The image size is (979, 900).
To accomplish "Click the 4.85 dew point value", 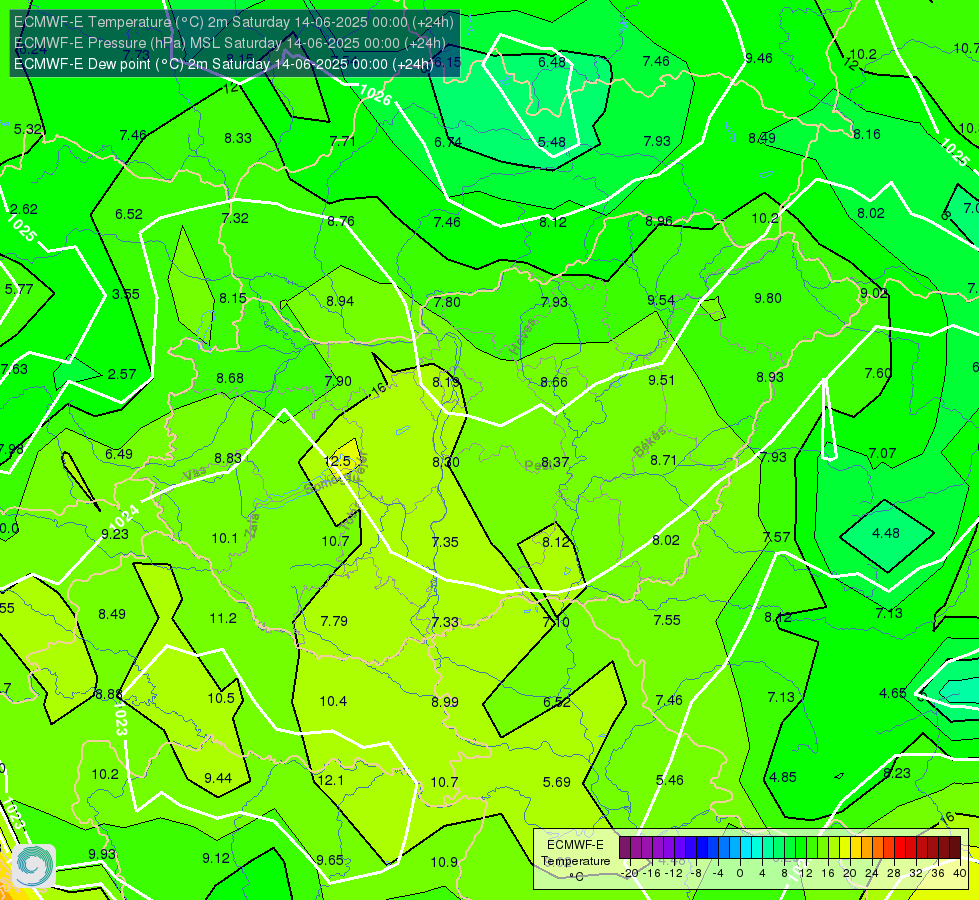I will click(x=783, y=777).
